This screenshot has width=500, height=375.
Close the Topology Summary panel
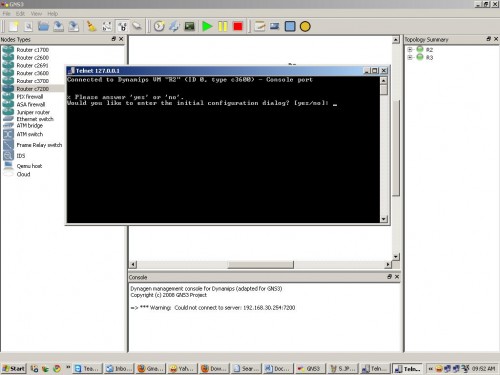tap(496, 39)
